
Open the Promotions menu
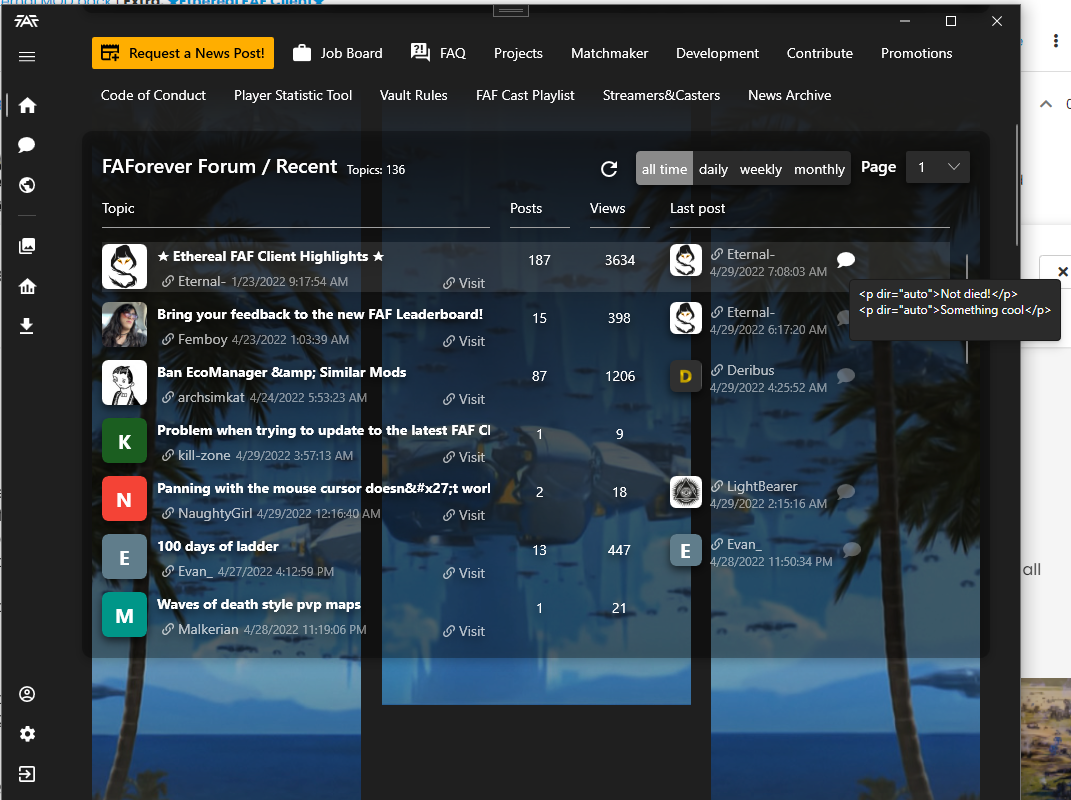point(916,53)
